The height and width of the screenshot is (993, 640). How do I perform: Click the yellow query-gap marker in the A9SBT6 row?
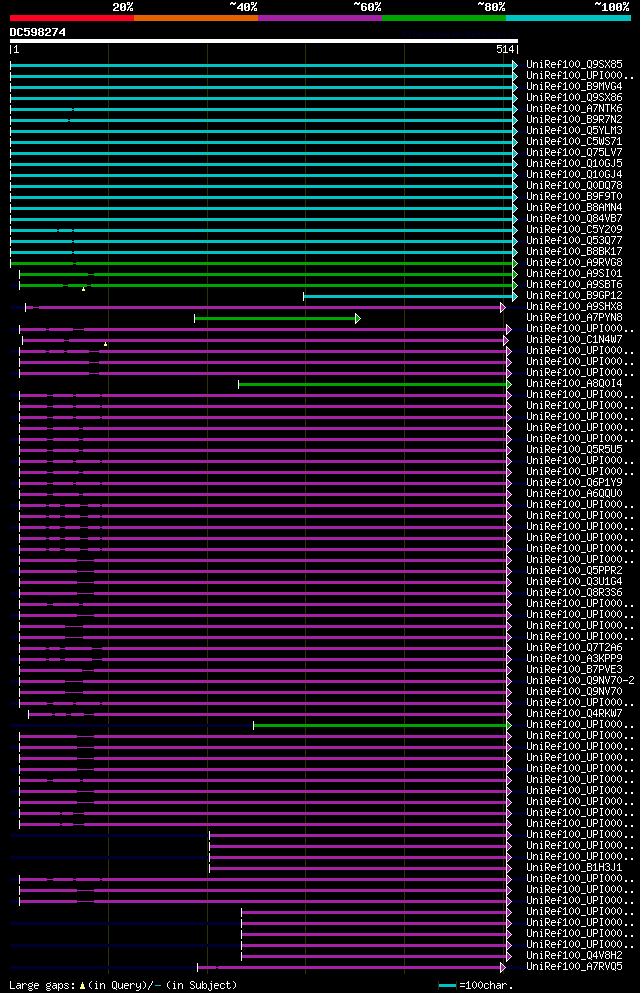(x=84, y=289)
